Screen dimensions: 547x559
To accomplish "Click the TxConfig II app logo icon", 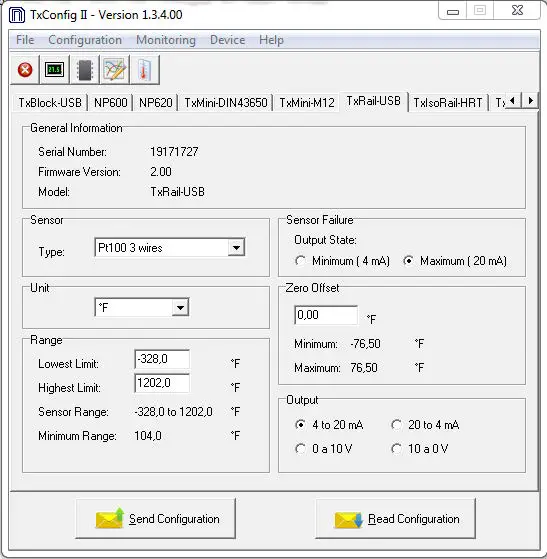I will point(17,15).
